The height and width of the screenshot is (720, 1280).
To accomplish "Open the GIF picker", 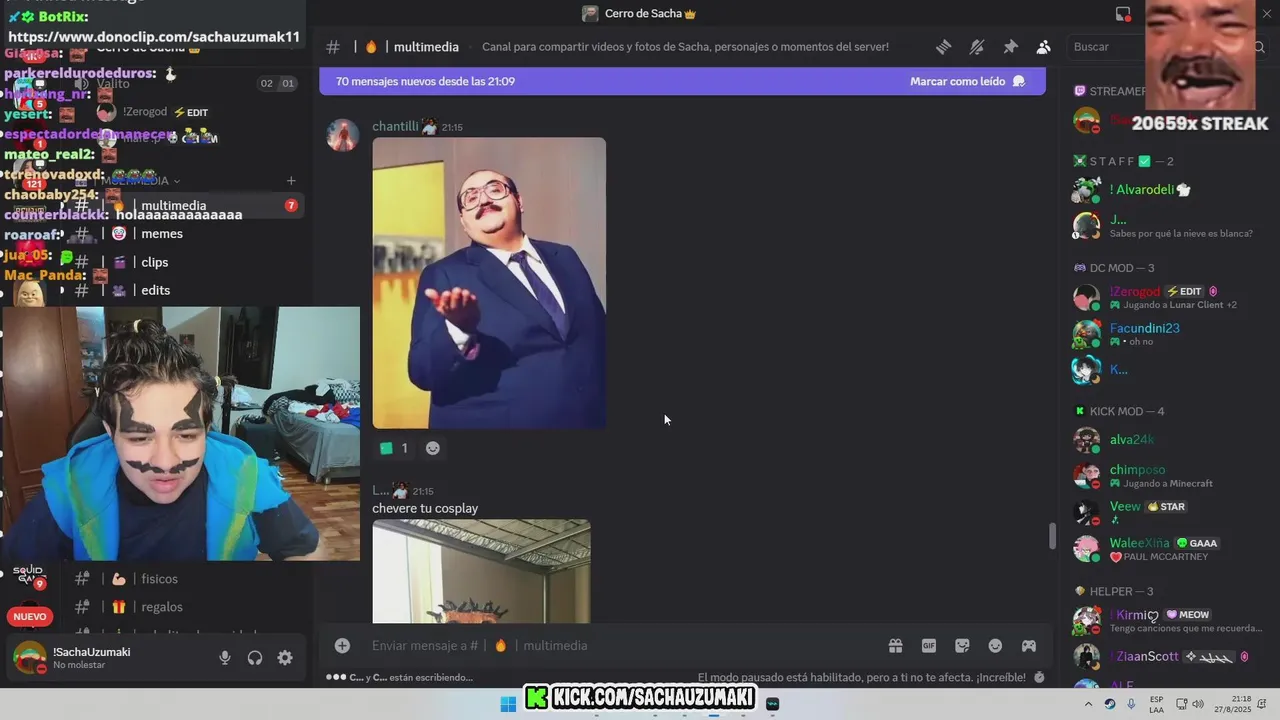I will click(929, 646).
